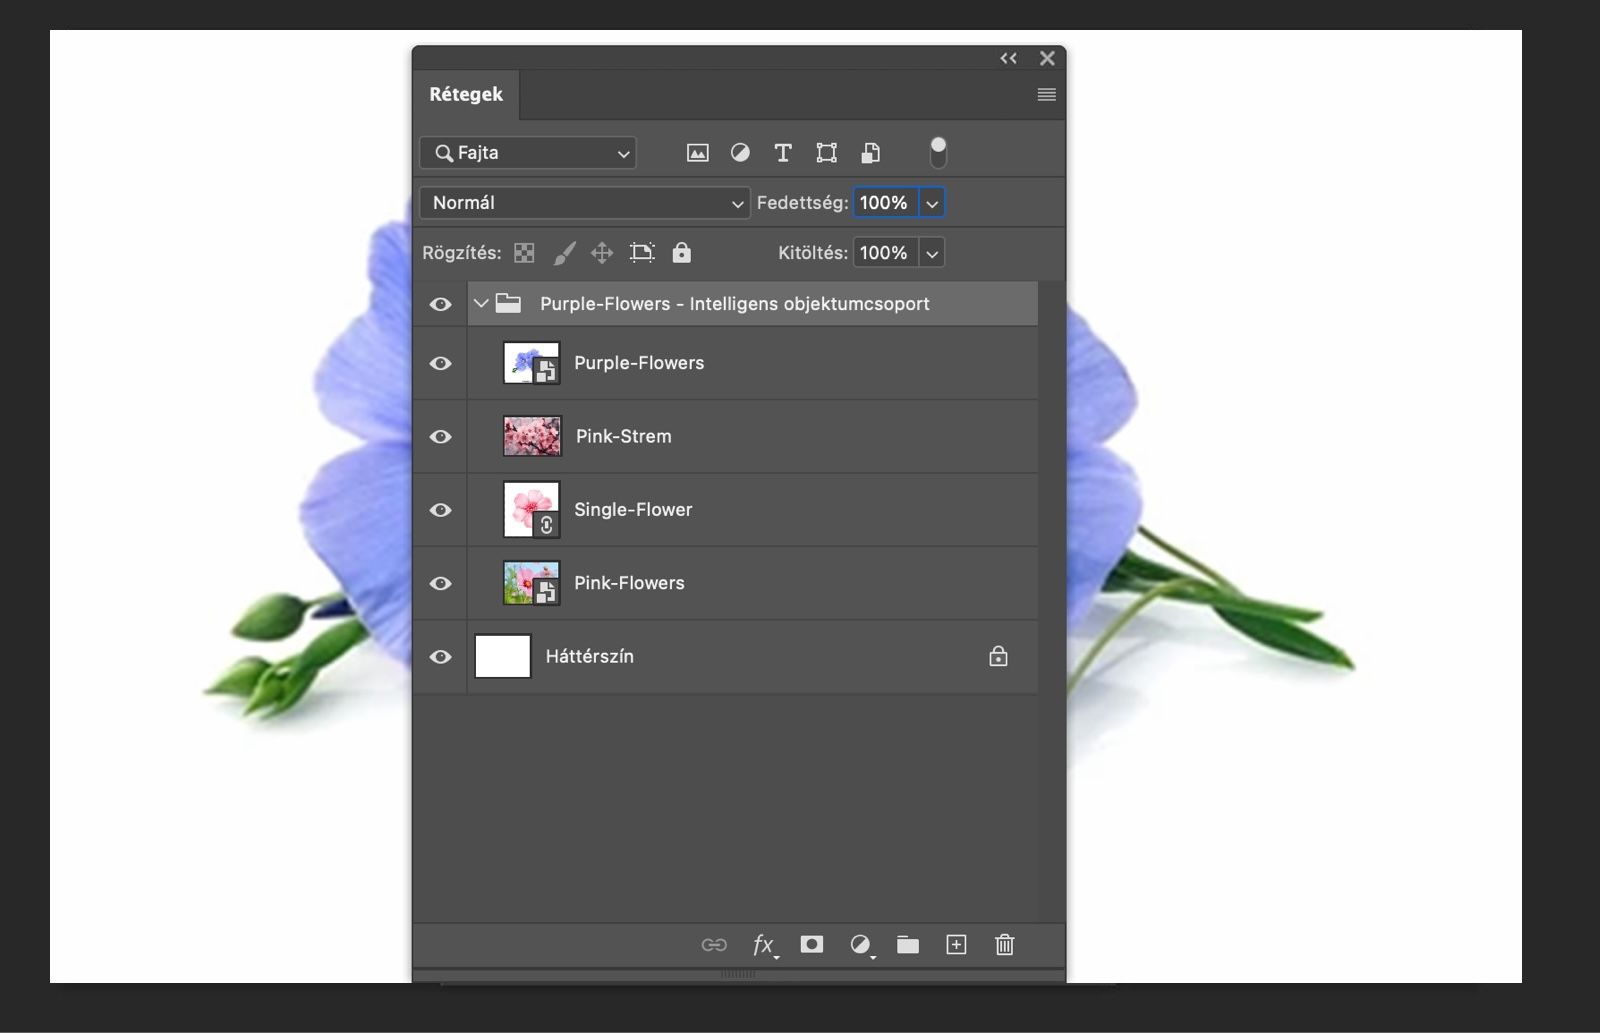Open the Normál blend mode dropdown
This screenshot has width=1600, height=1033.
(x=584, y=203)
